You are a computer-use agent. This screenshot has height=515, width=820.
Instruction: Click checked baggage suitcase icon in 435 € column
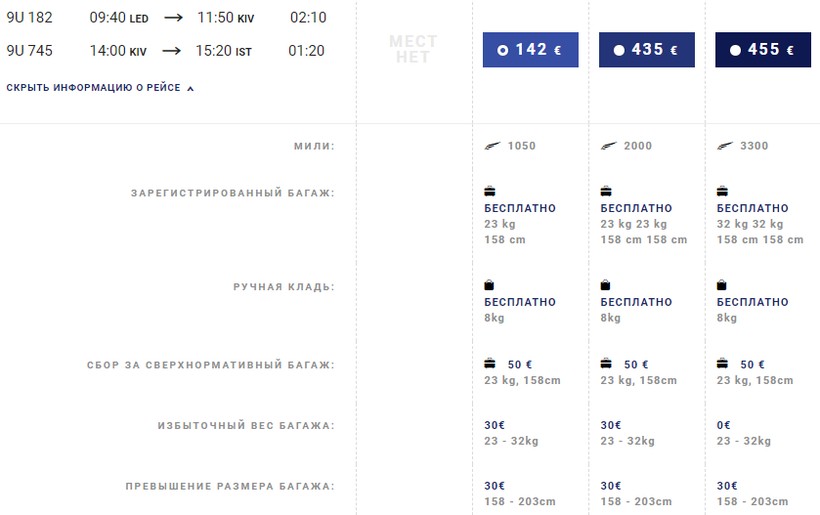(606, 191)
